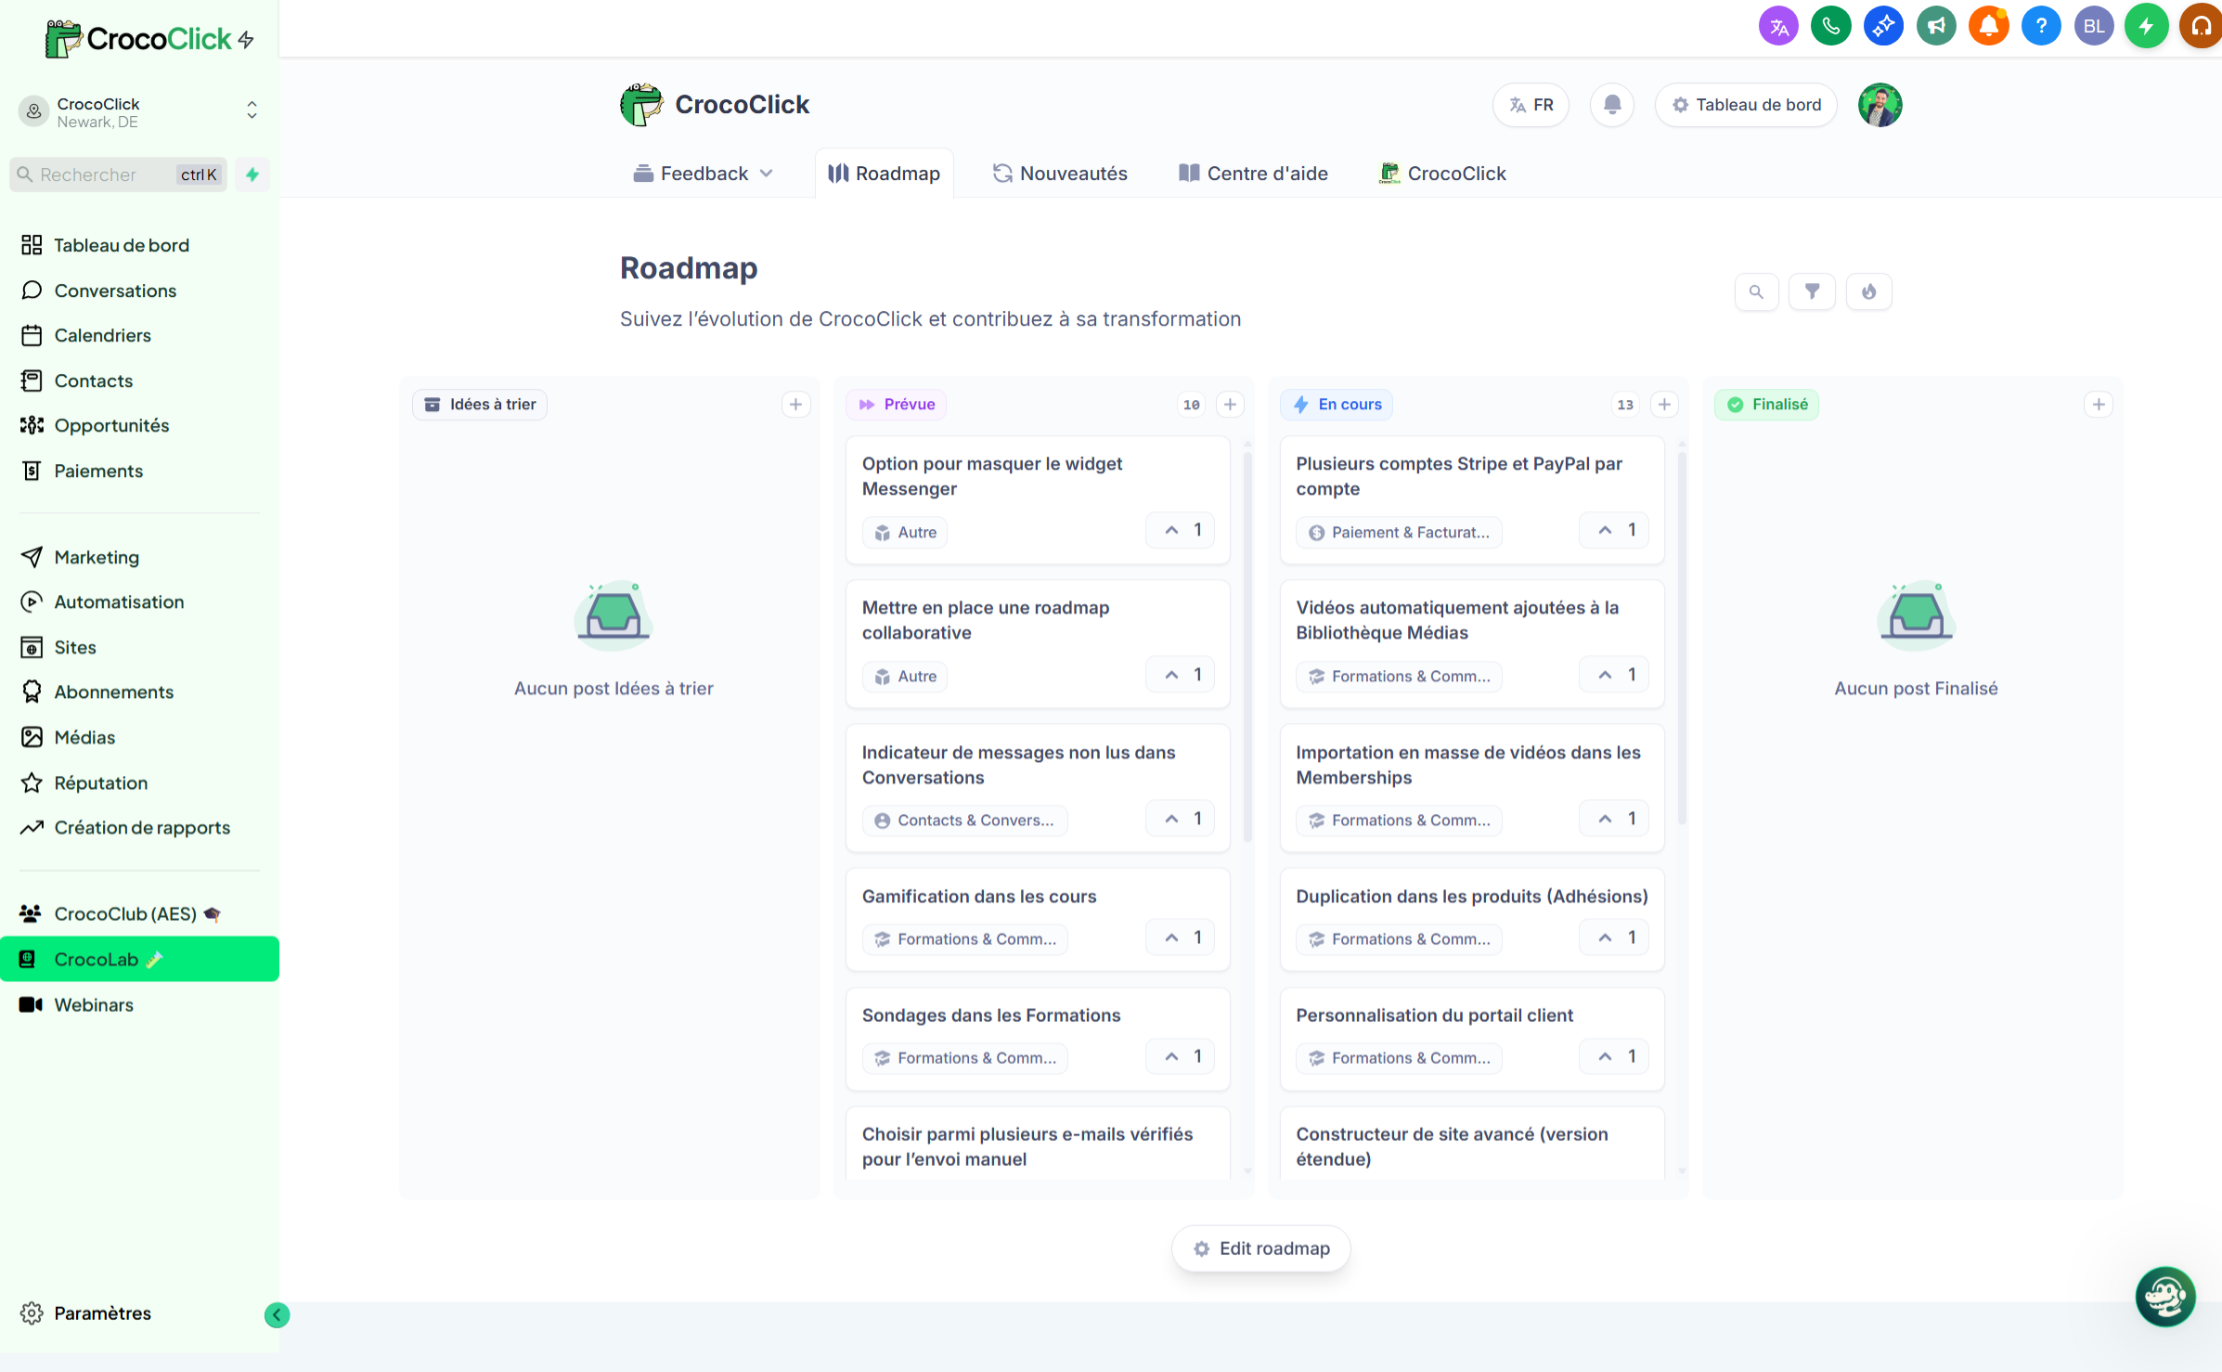Open the FR language selector

pos(1531,105)
